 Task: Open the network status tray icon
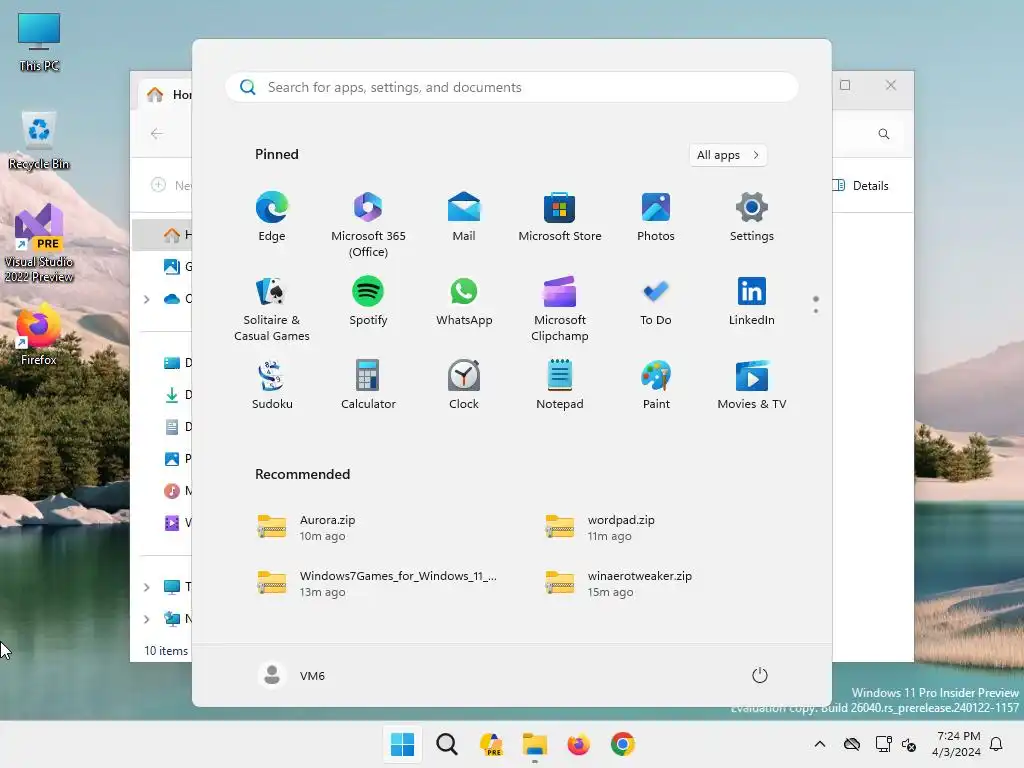point(883,744)
